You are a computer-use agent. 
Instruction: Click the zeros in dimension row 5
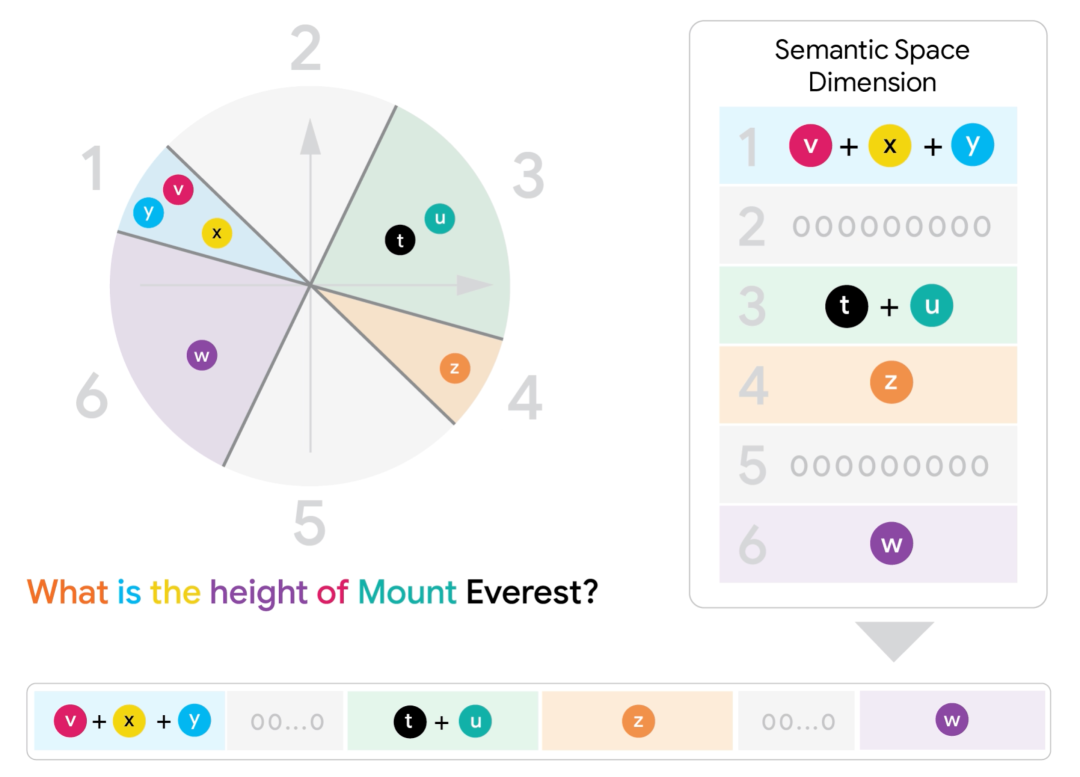tap(890, 466)
